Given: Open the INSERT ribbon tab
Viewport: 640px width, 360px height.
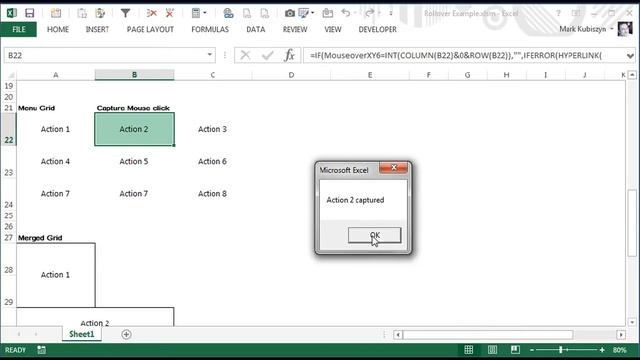Looking at the screenshot, I should 97,29.
